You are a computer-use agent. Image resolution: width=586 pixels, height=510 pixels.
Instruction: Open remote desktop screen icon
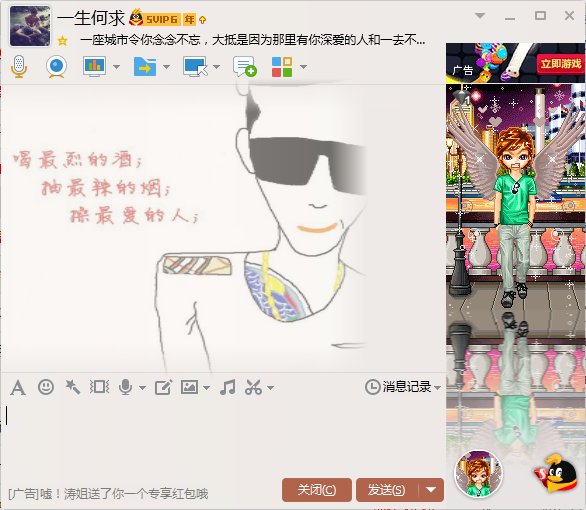click(x=195, y=67)
